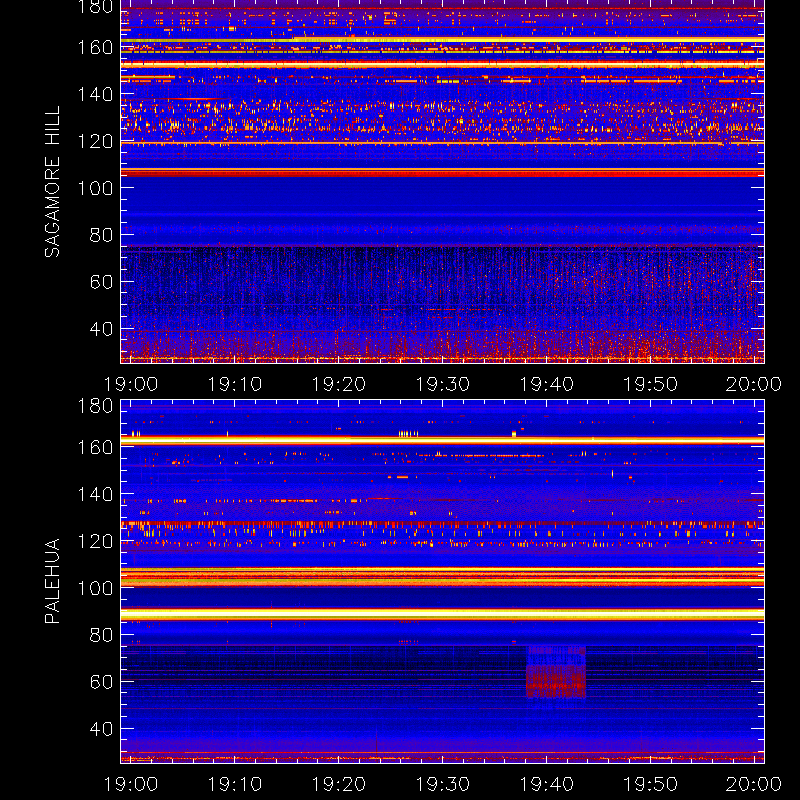The height and width of the screenshot is (800, 800).
Task: Click 20:00 time label under Sagamore Hill plot
Action: click(x=754, y=384)
